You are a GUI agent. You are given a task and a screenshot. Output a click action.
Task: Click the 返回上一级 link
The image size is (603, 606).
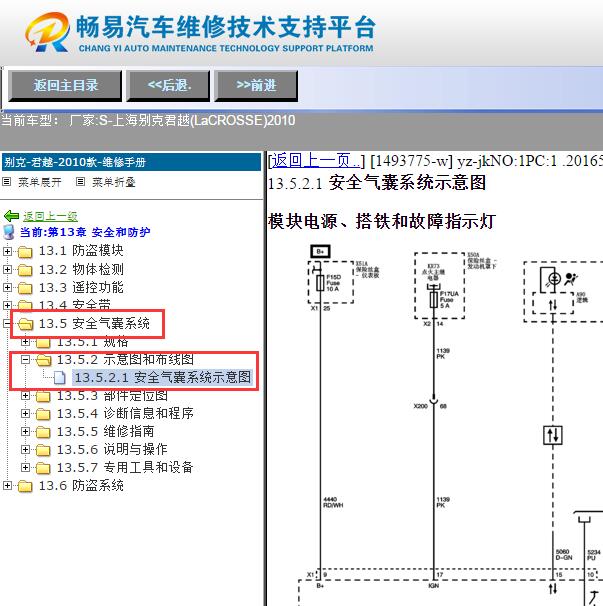50,216
